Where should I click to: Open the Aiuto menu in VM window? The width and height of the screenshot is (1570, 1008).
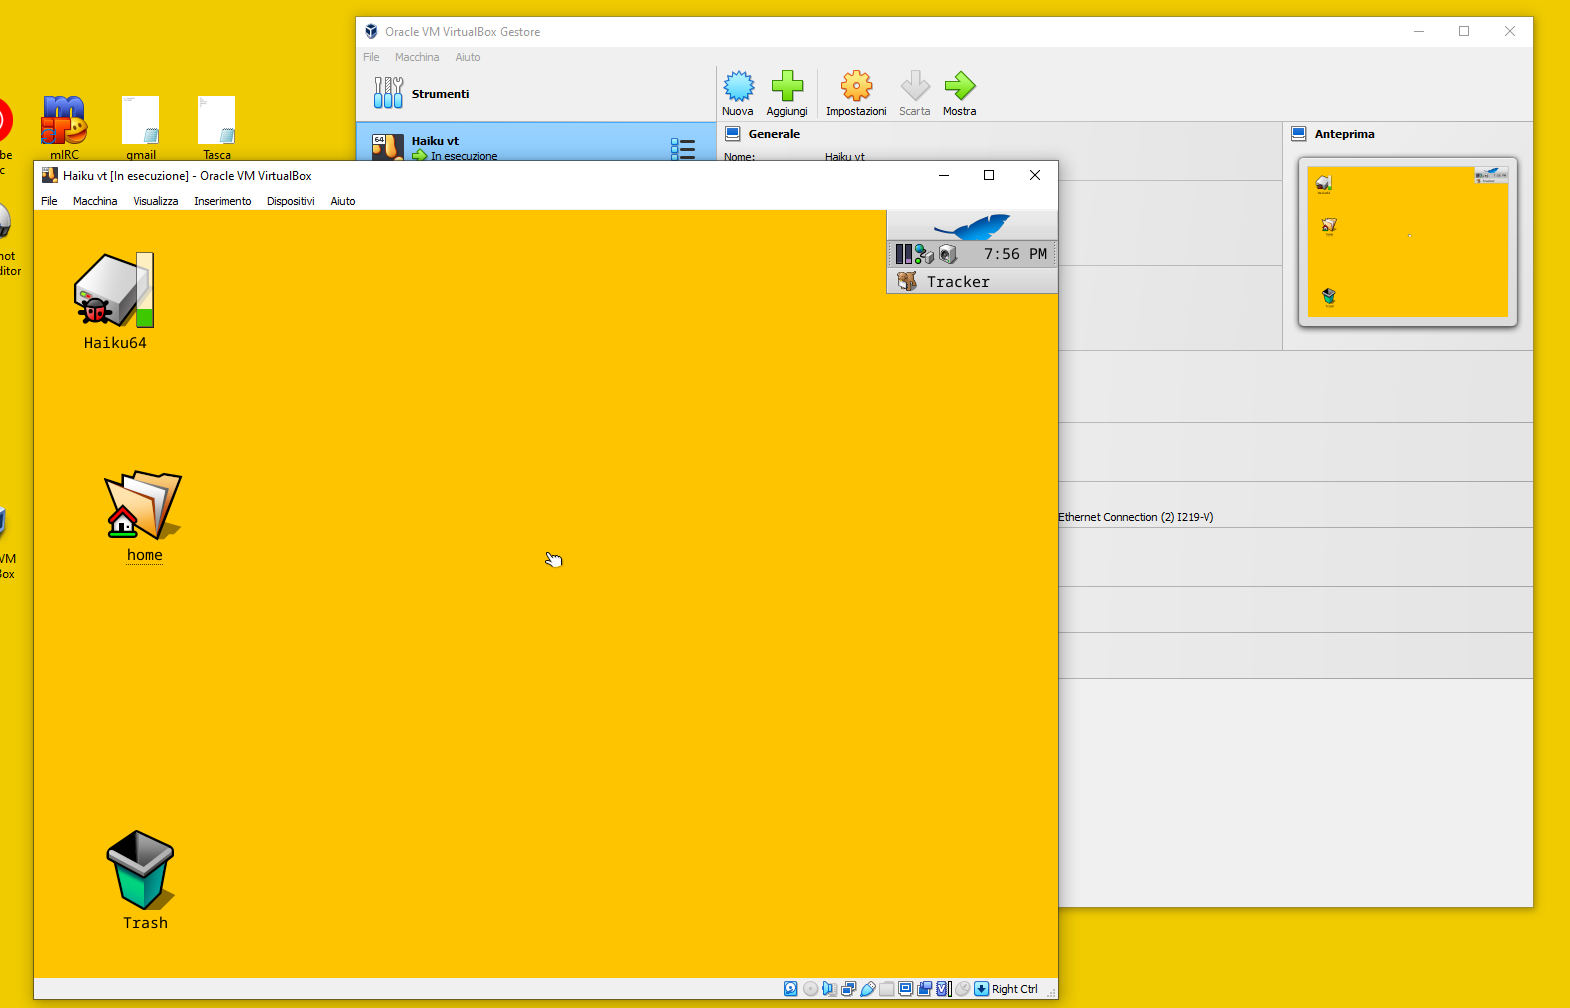pos(343,201)
